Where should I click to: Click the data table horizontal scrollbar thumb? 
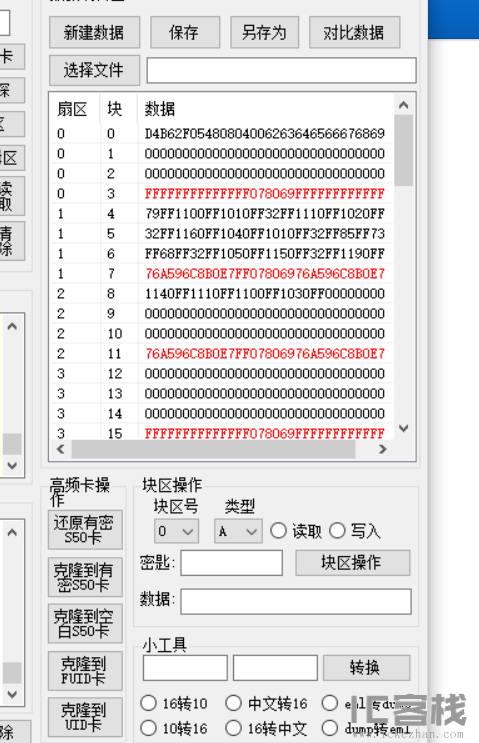(x=213, y=449)
